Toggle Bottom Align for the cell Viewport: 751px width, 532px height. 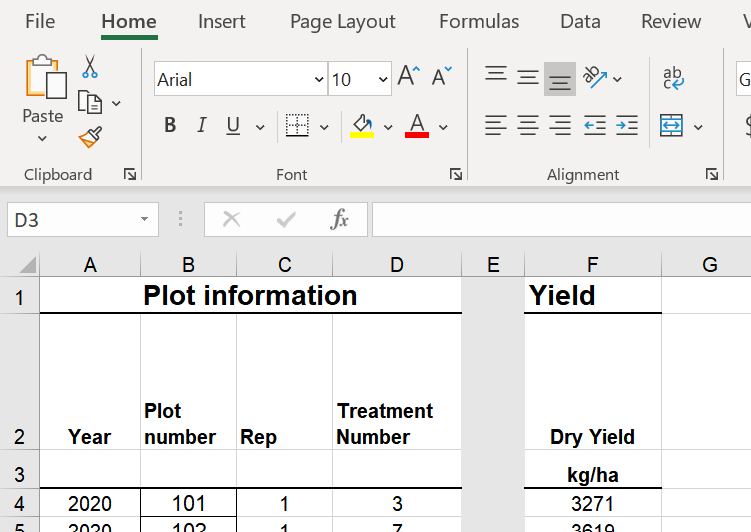pos(560,79)
